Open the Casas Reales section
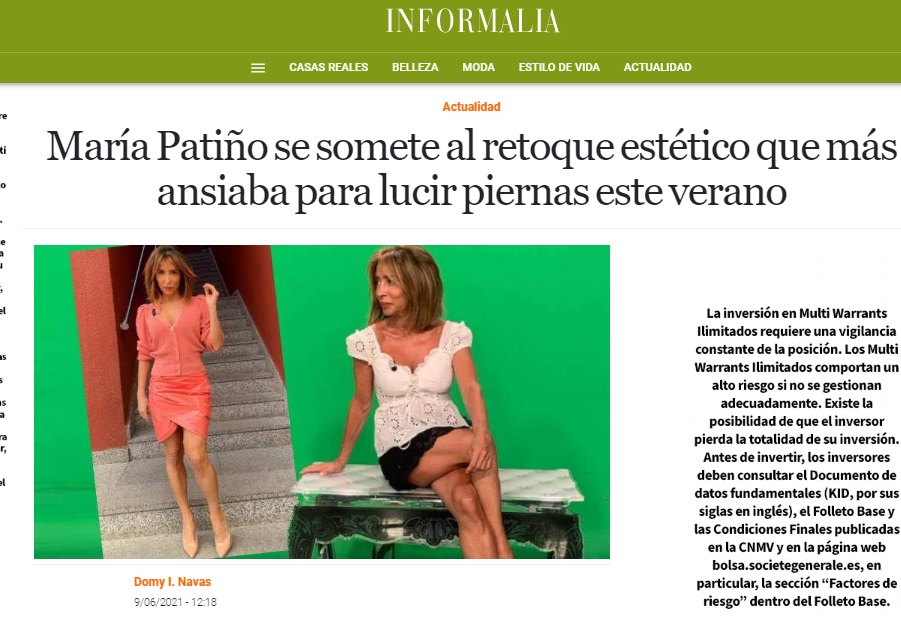The height and width of the screenshot is (618, 901). click(x=329, y=67)
